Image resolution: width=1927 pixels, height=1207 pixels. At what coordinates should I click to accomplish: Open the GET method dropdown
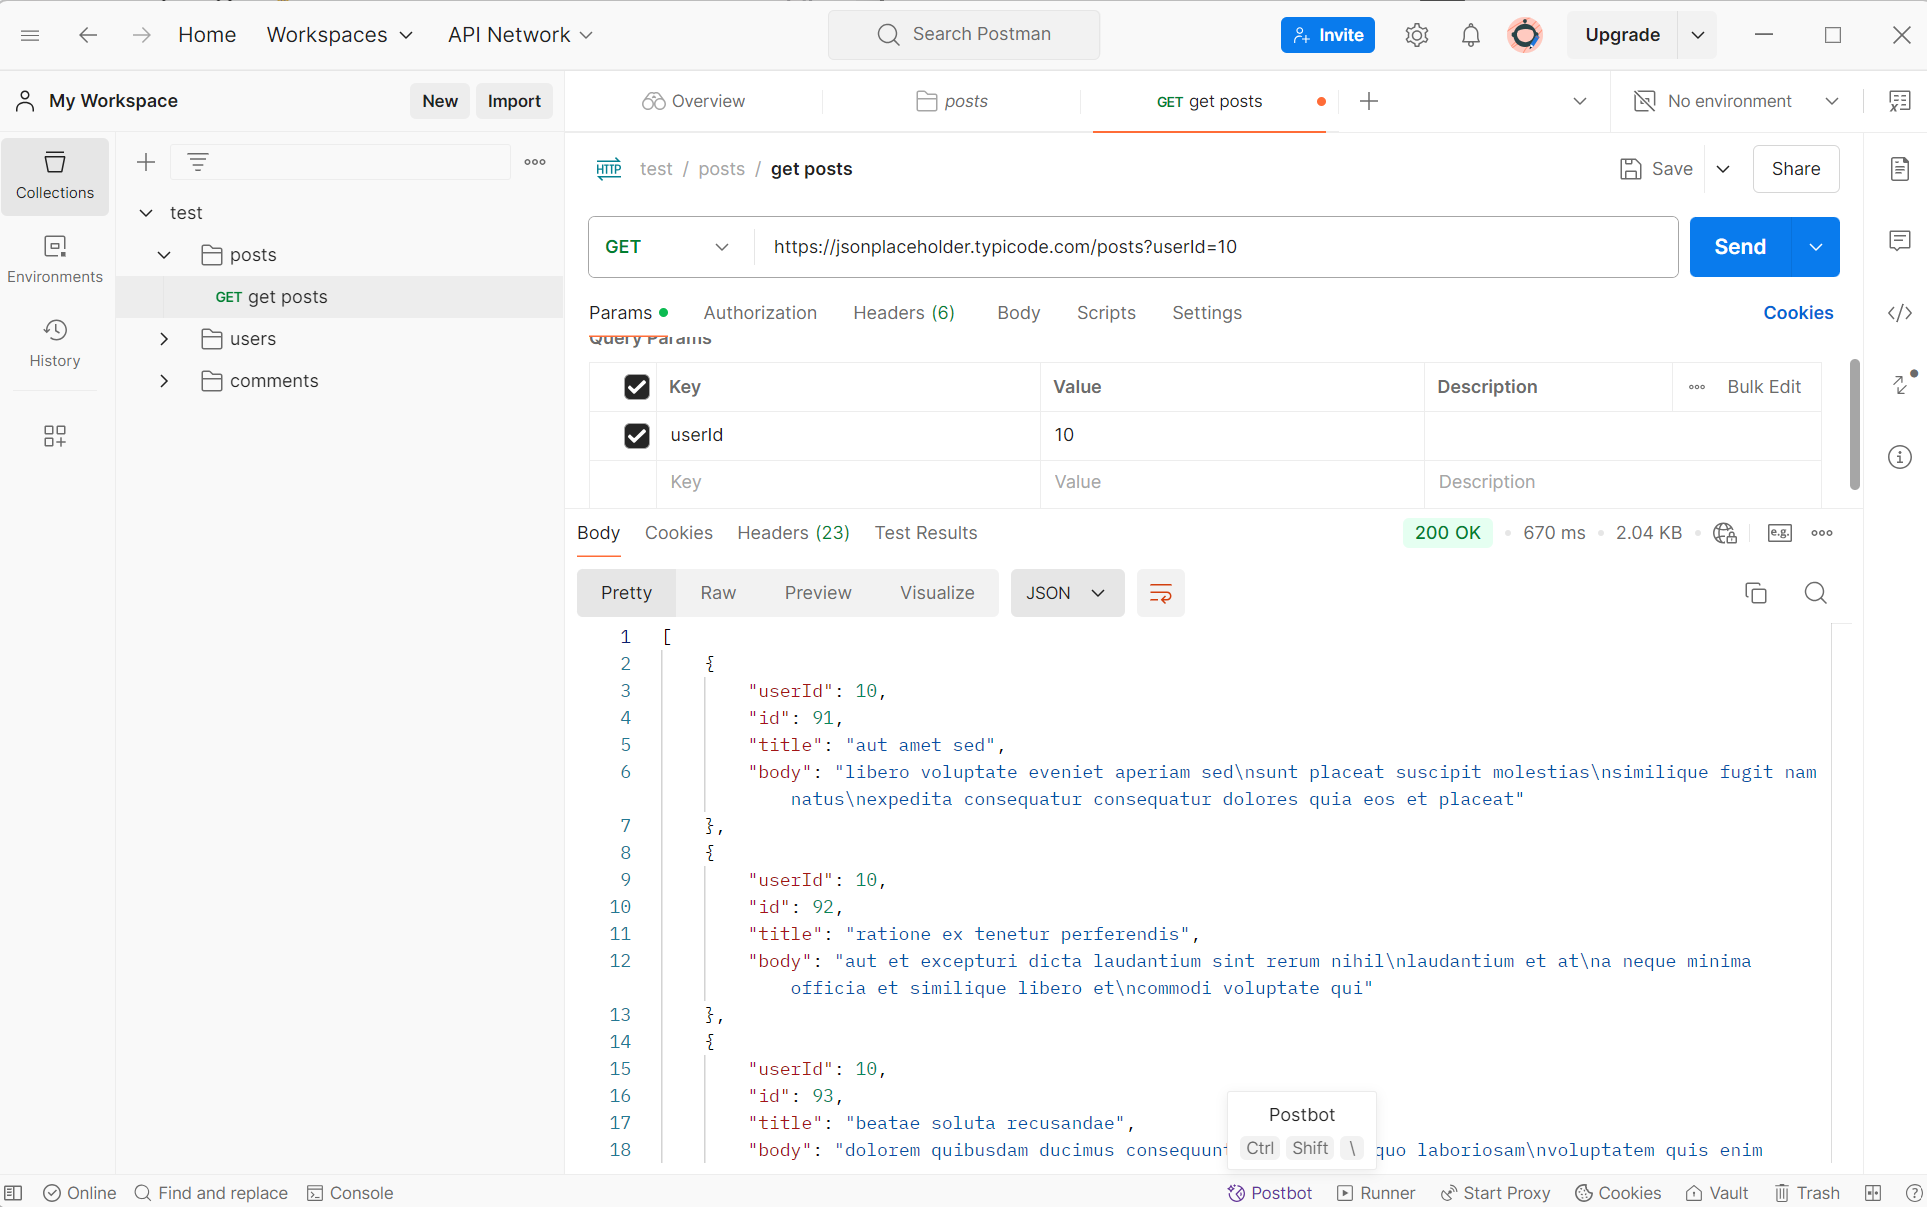pos(667,247)
